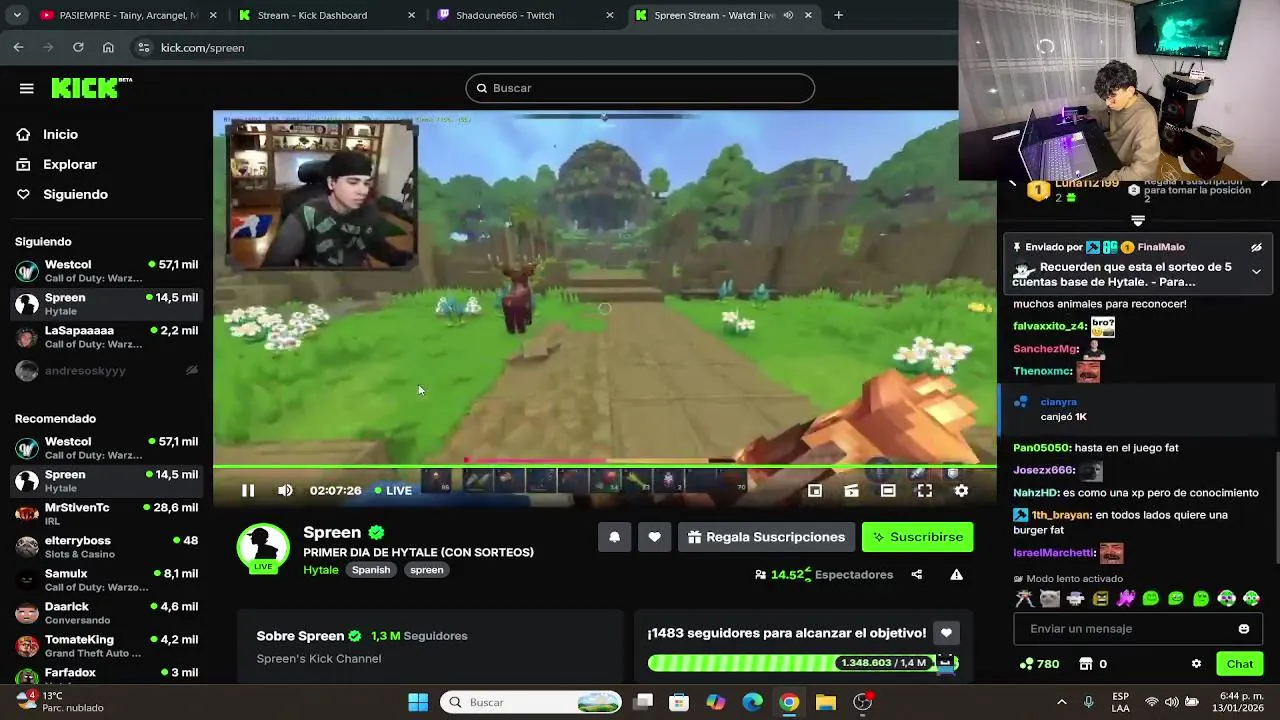Viewport: 1280px width, 720px height.
Task: Hide the pinned message in chat
Action: (1256, 248)
